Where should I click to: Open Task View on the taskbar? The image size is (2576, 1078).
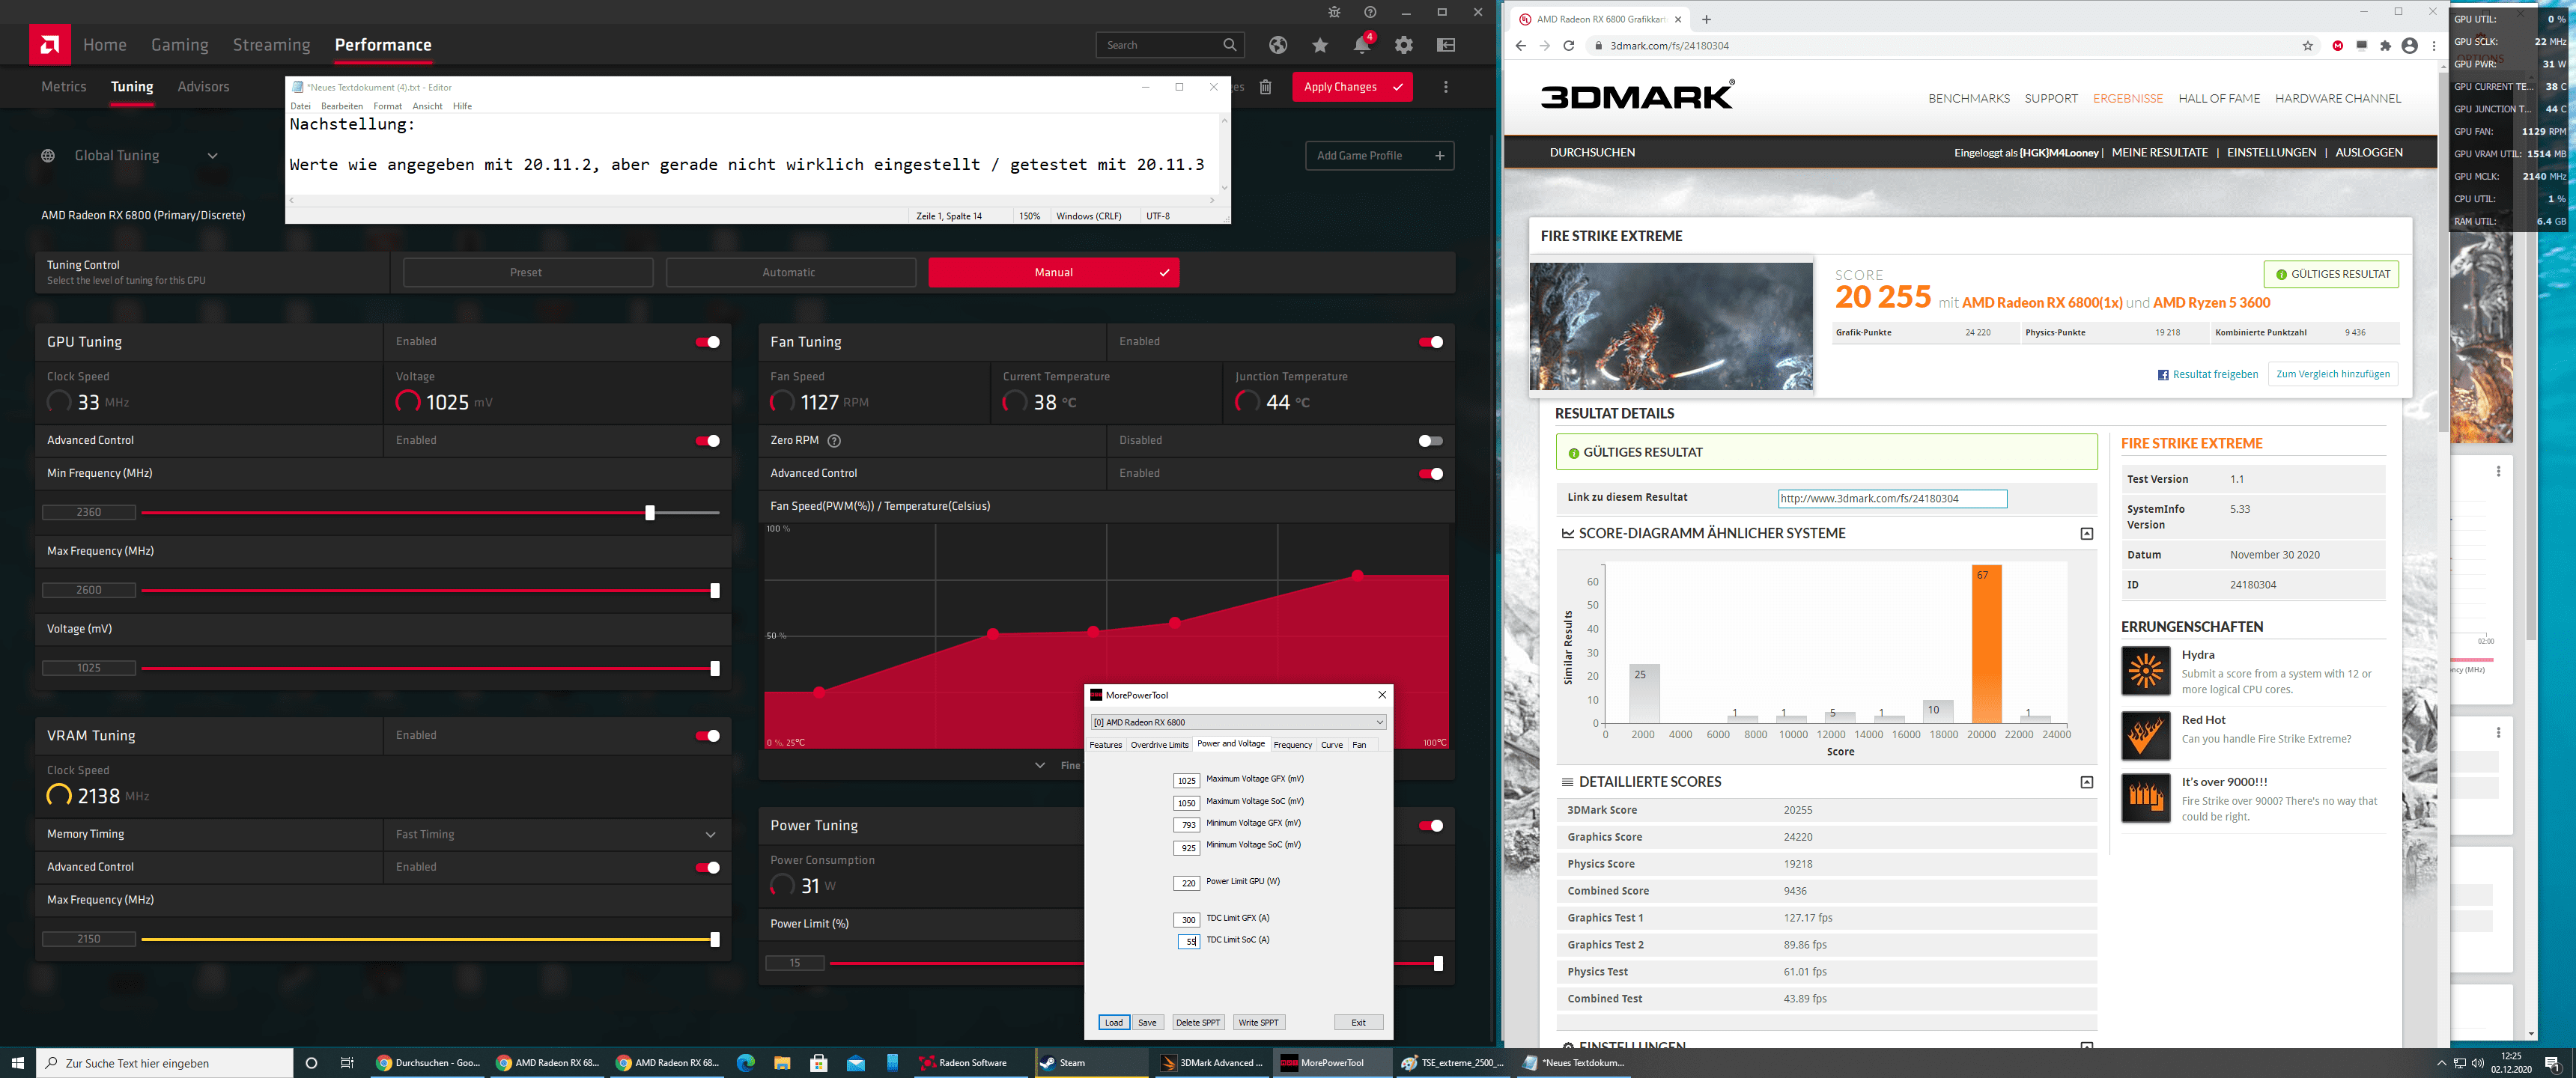[347, 1062]
